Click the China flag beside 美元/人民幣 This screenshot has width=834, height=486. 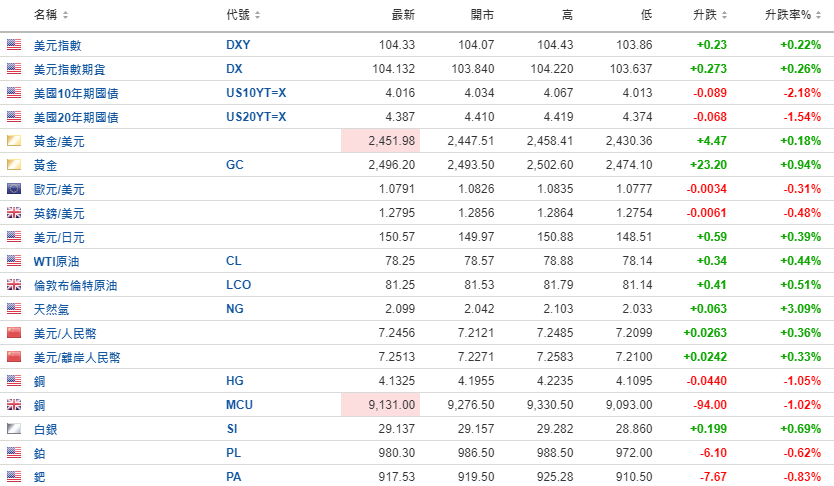point(13,333)
